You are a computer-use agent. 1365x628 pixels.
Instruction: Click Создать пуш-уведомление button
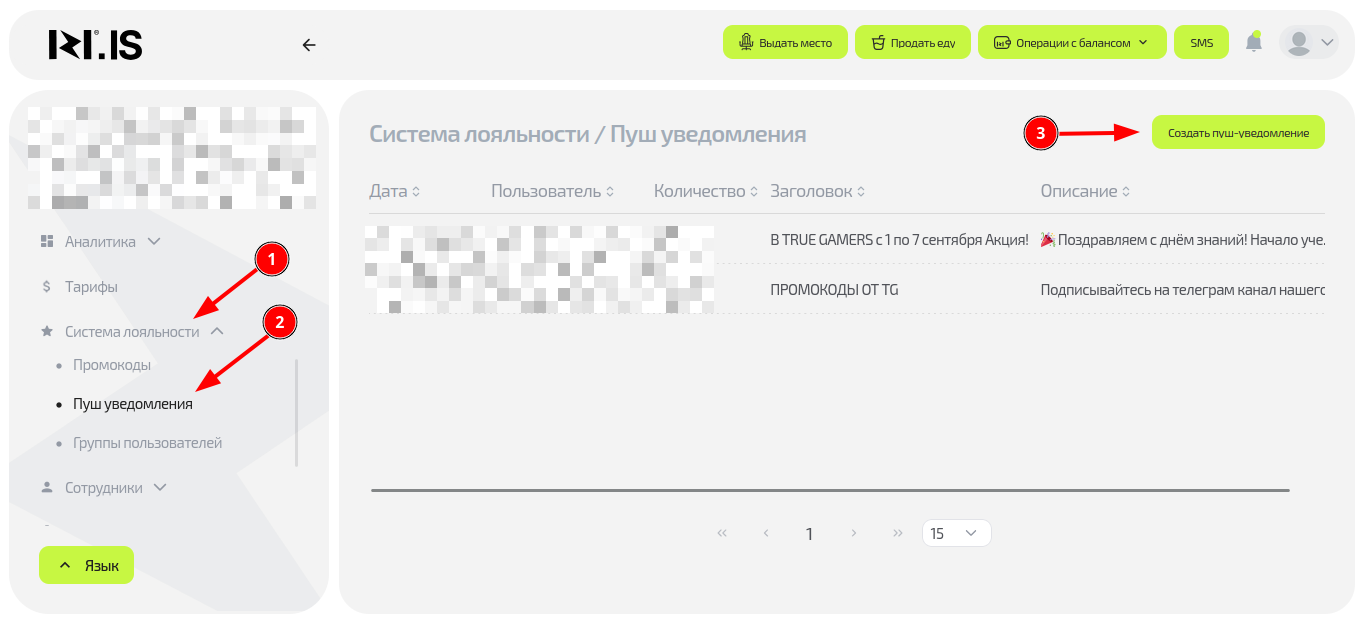[x=1237, y=132]
